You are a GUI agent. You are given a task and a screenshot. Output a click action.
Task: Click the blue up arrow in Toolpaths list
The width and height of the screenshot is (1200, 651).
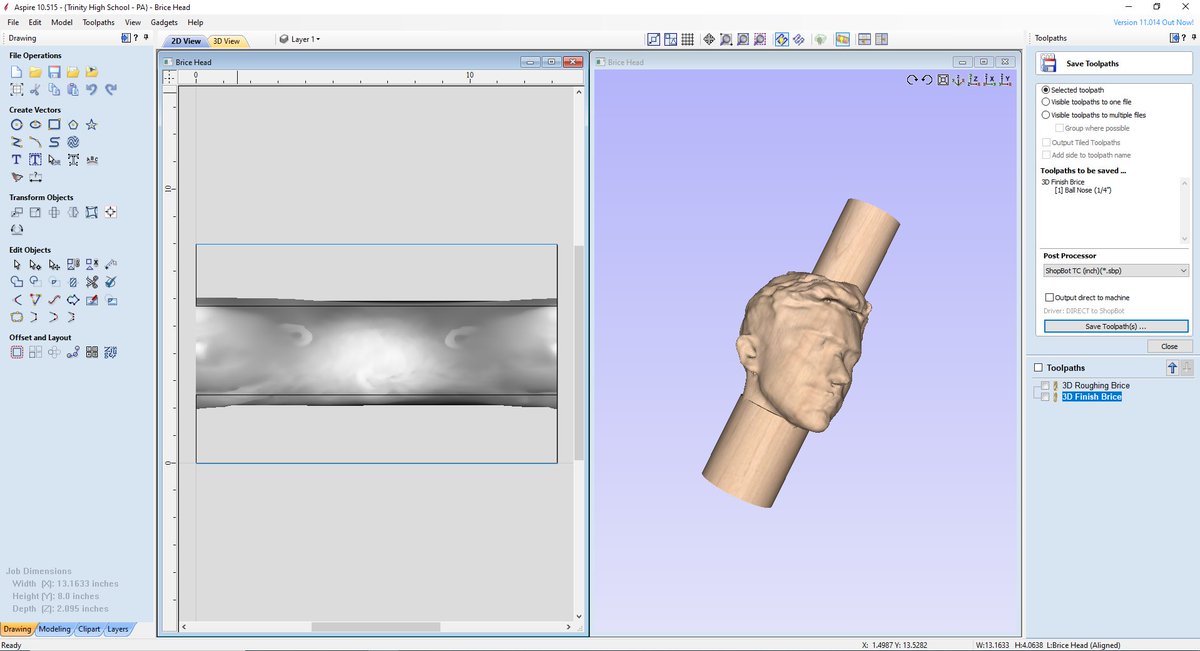[x=1173, y=368]
